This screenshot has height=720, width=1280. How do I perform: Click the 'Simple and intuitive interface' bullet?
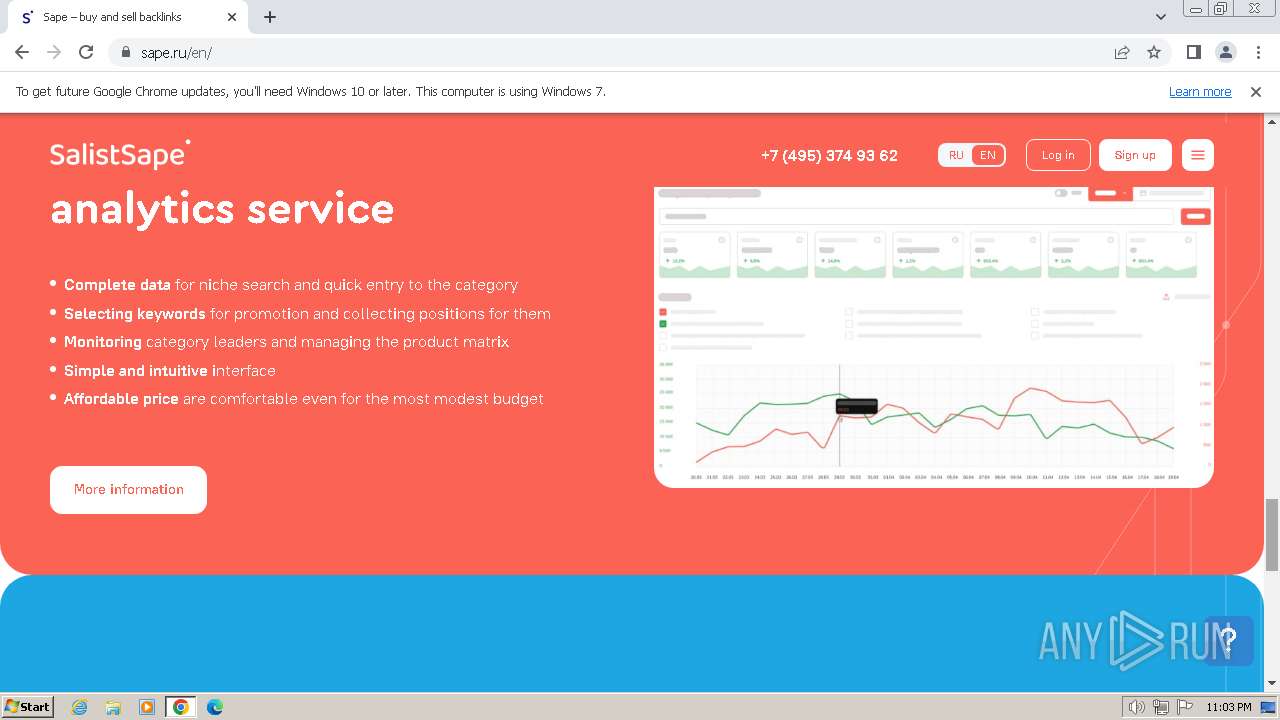coord(170,371)
